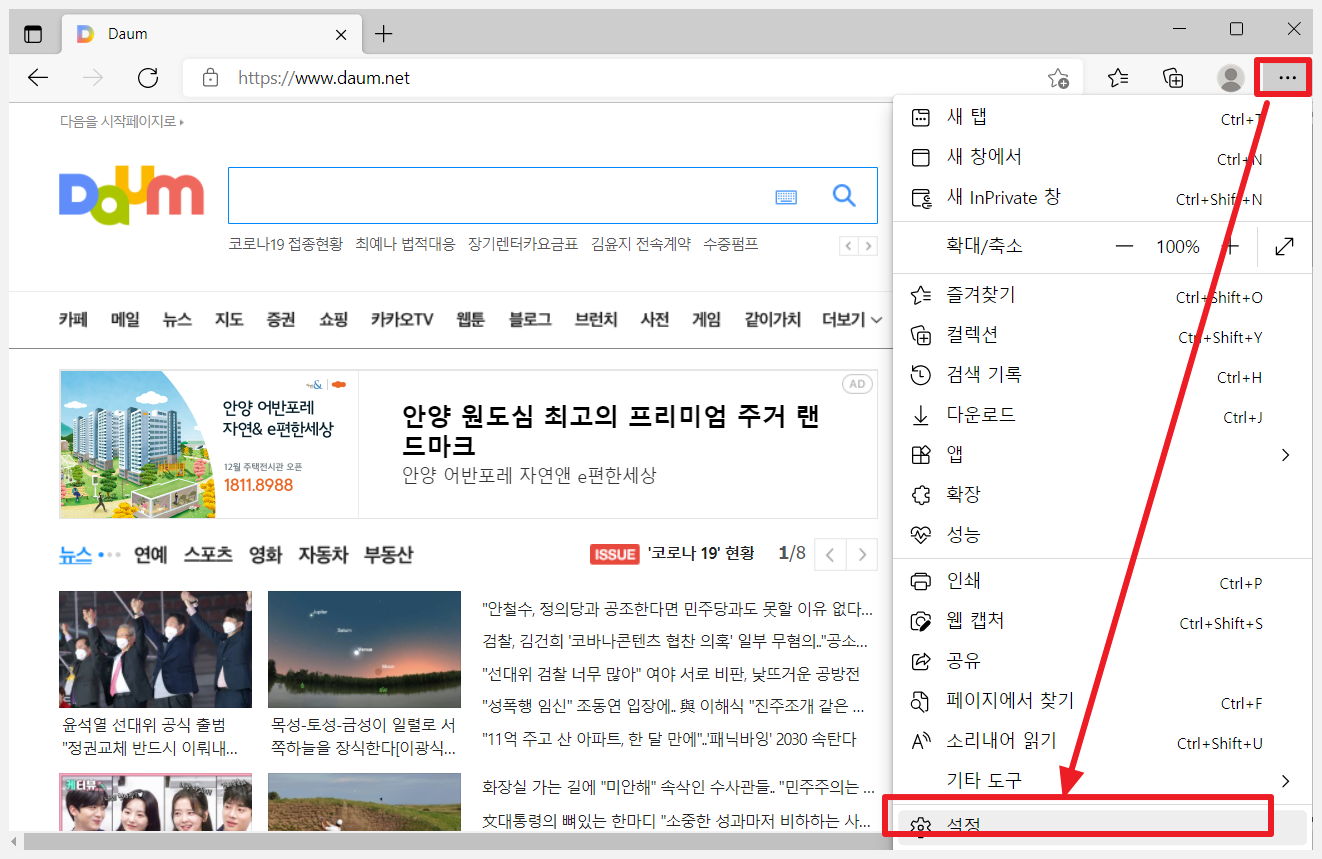Expand the 앱 submenu
This screenshot has width=1322, height=859.
click(x=1102, y=455)
